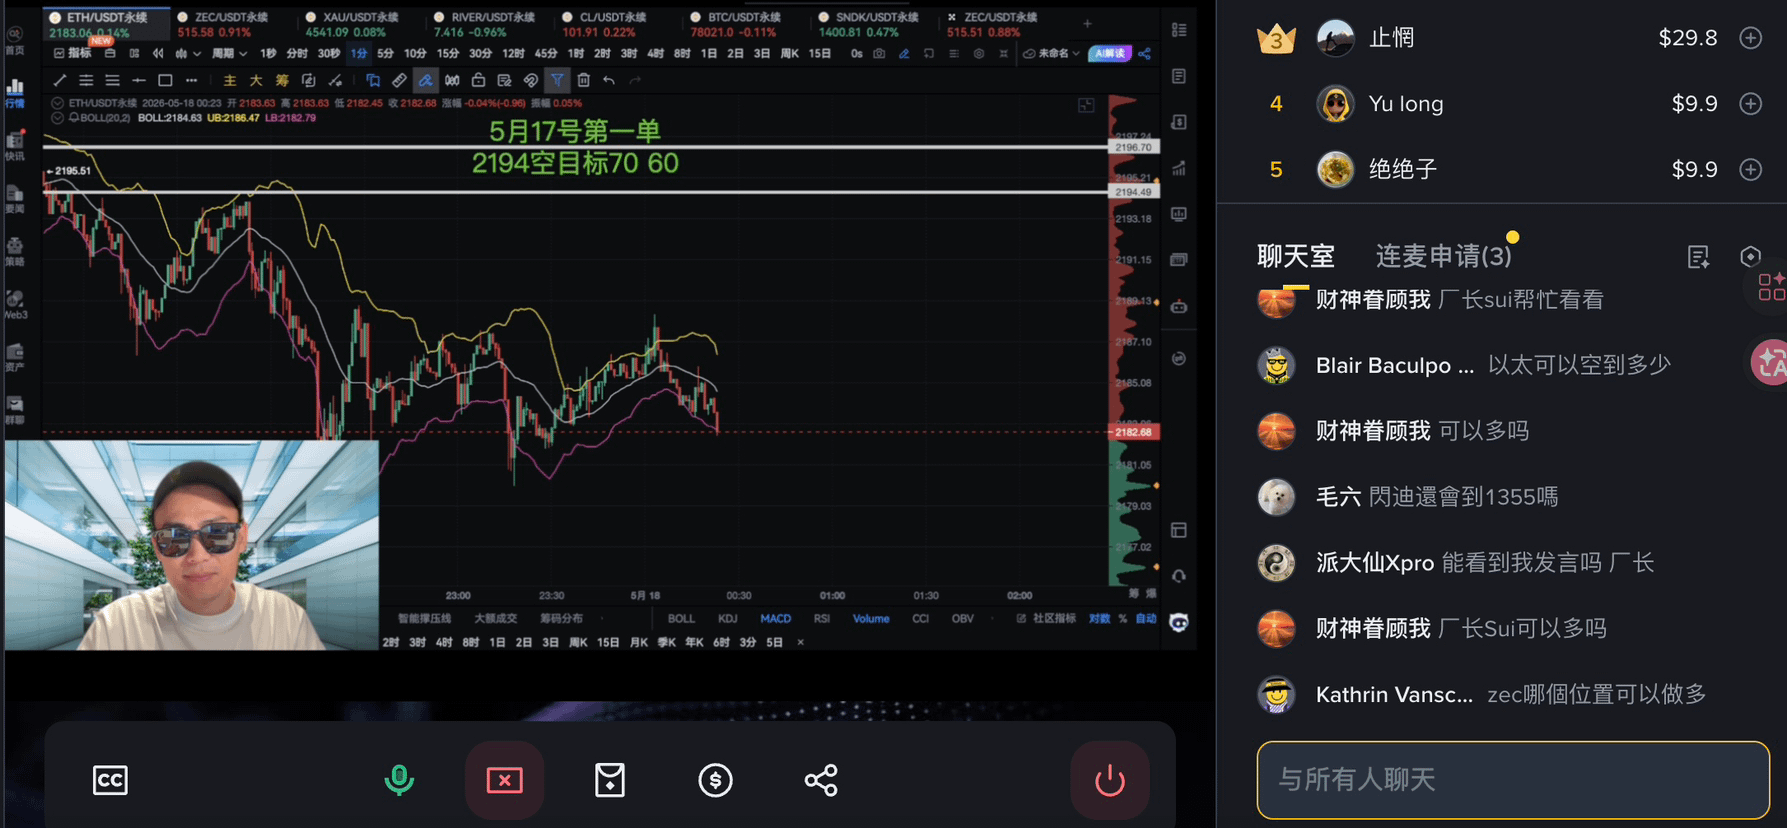The image size is (1787, 828).
Task: Open the 指标 indicators button
Action: [72, 53]
